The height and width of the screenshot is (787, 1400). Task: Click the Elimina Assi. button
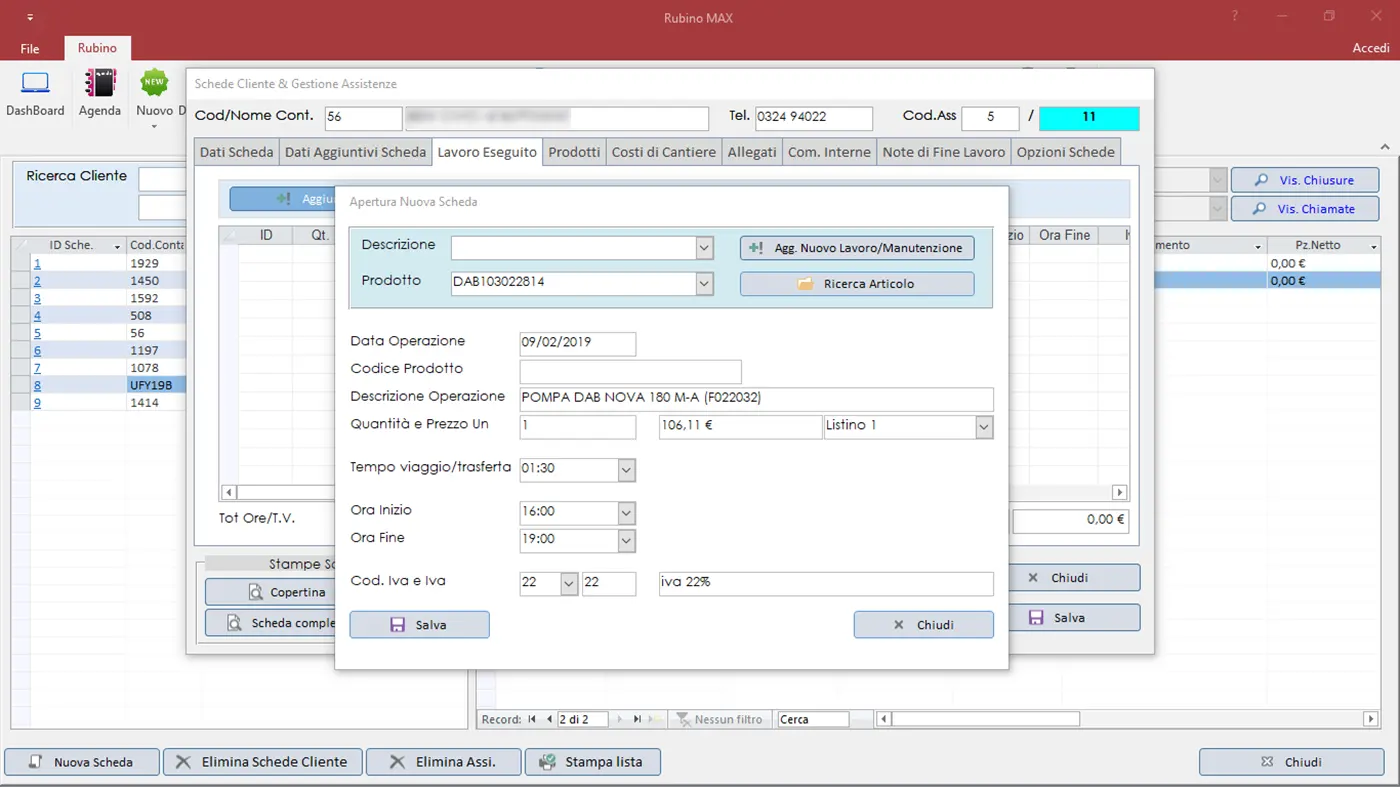pos(444,762)
